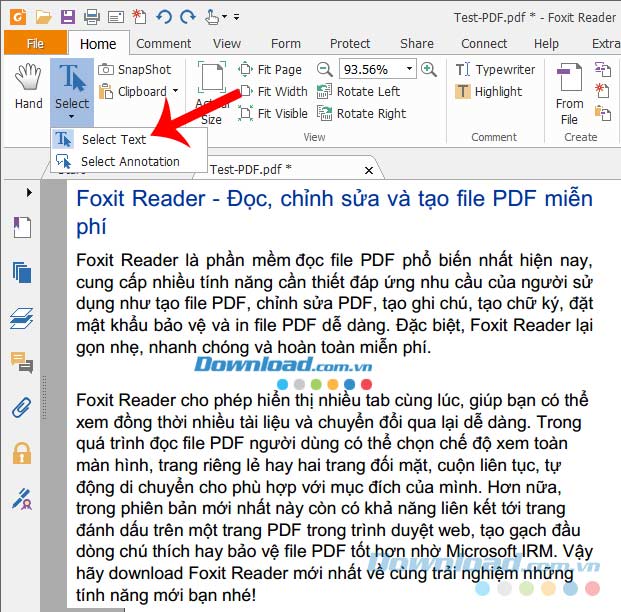Choose Select Text from dropdown
Image resolution: width=621 pixels, height=612 pixels.
129,139
